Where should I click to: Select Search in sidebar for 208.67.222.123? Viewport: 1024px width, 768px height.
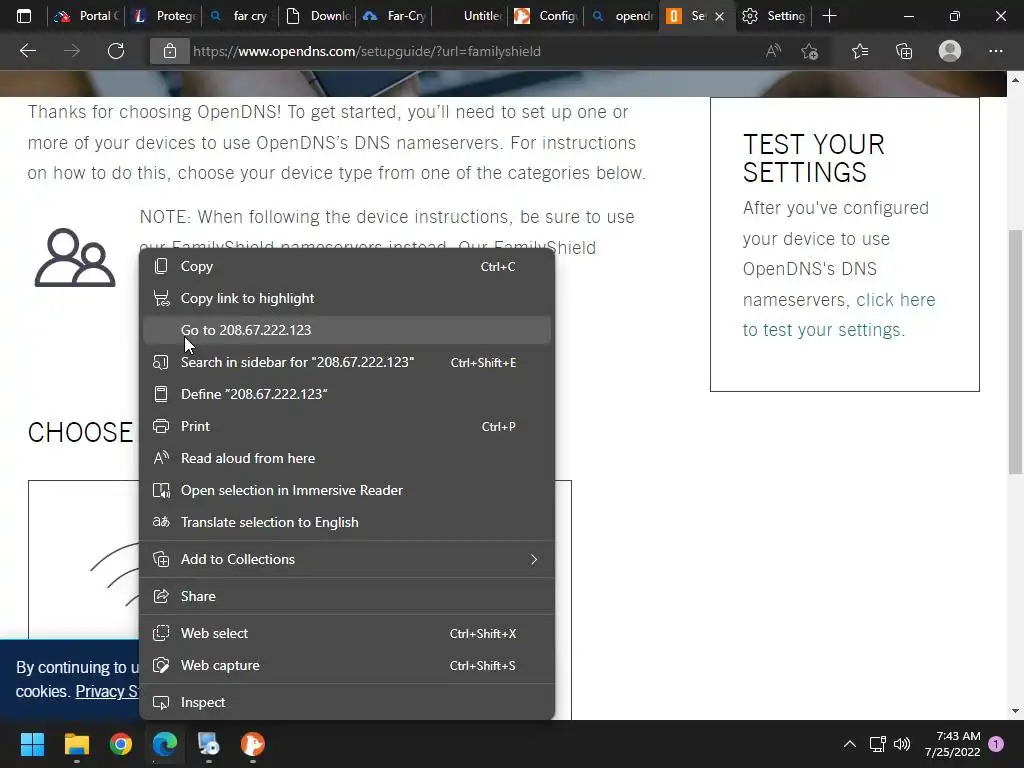click(x=347, y=362)
